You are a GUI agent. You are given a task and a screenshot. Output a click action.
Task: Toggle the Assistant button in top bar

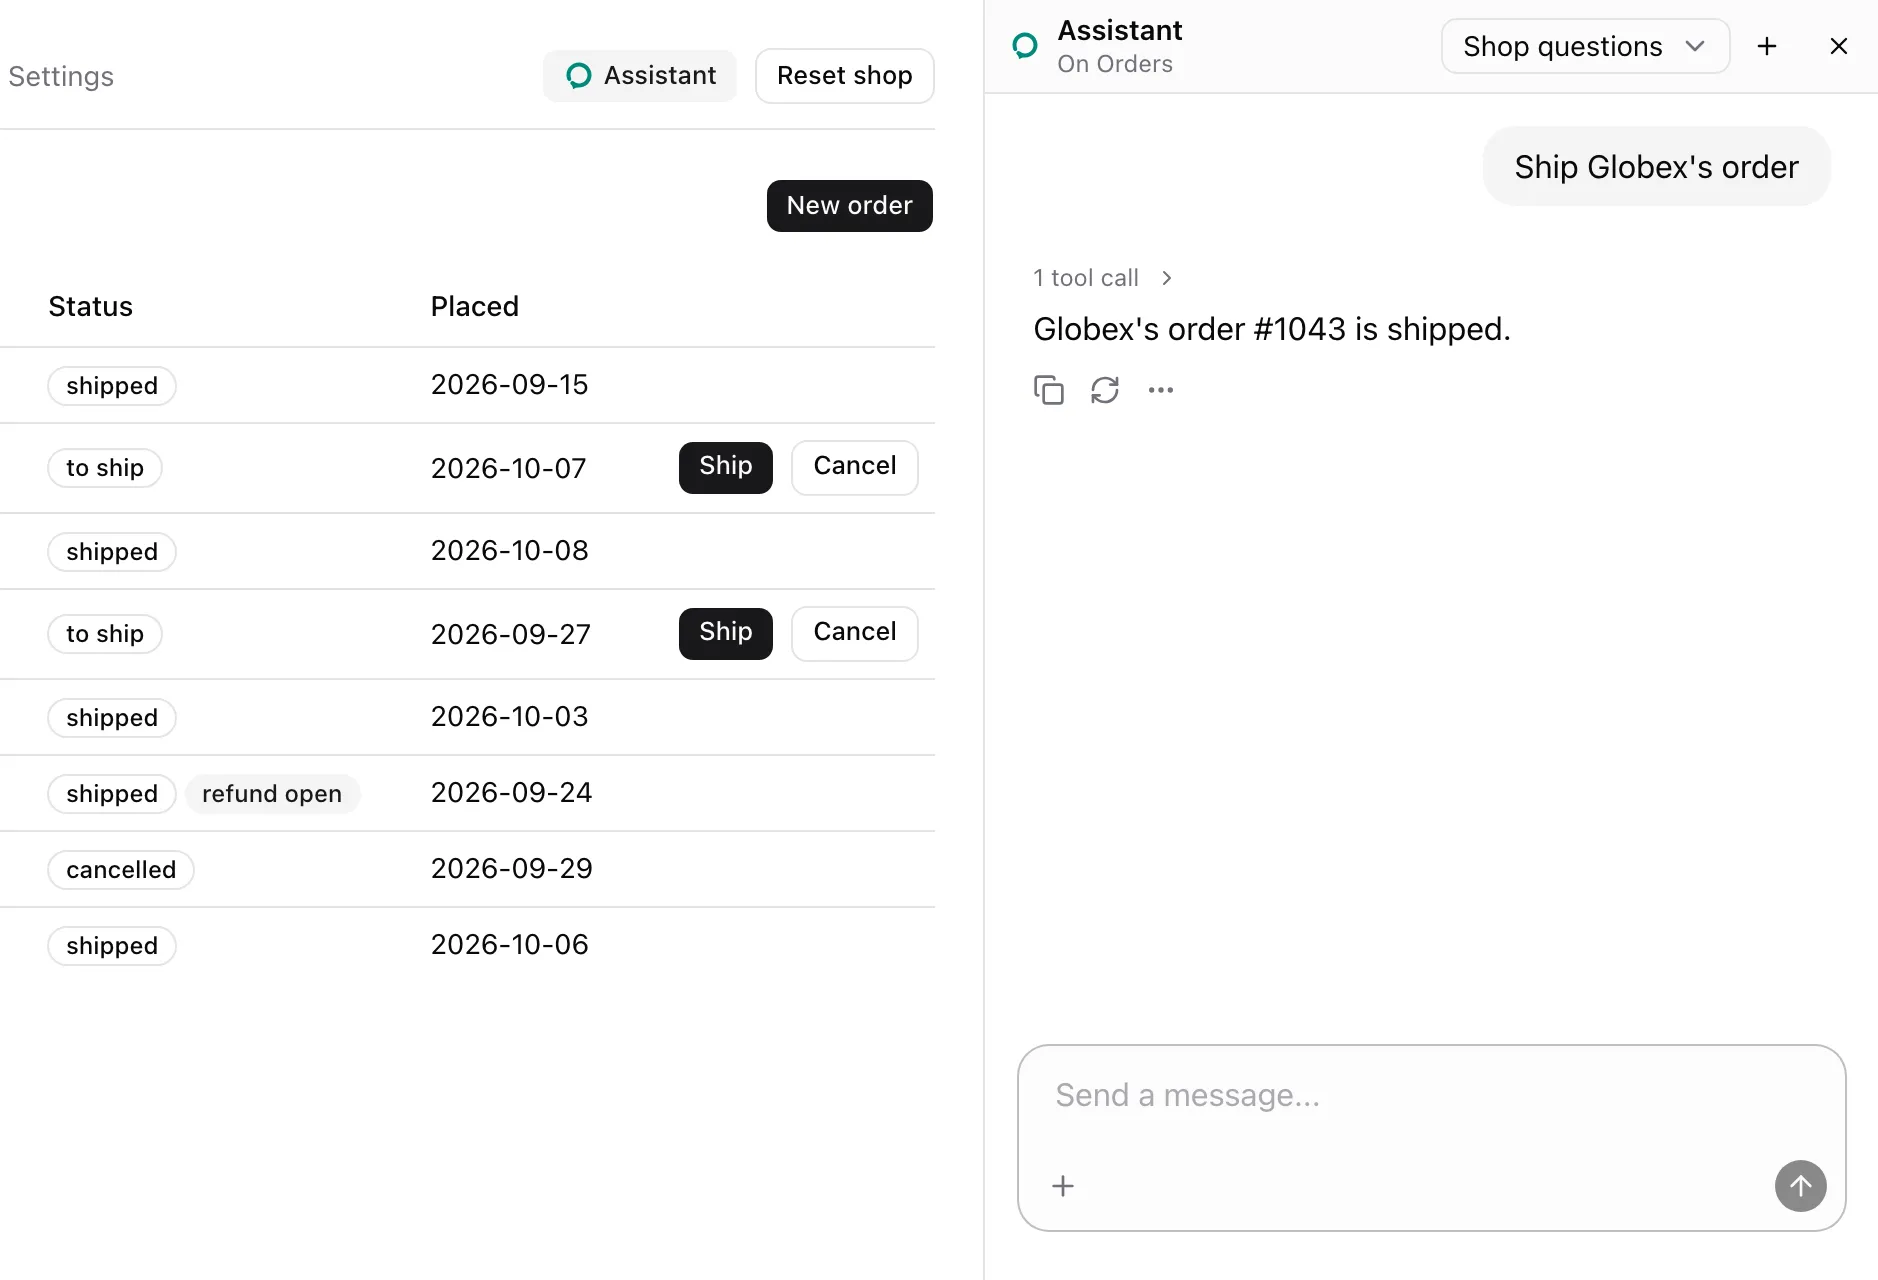[640, 76]
